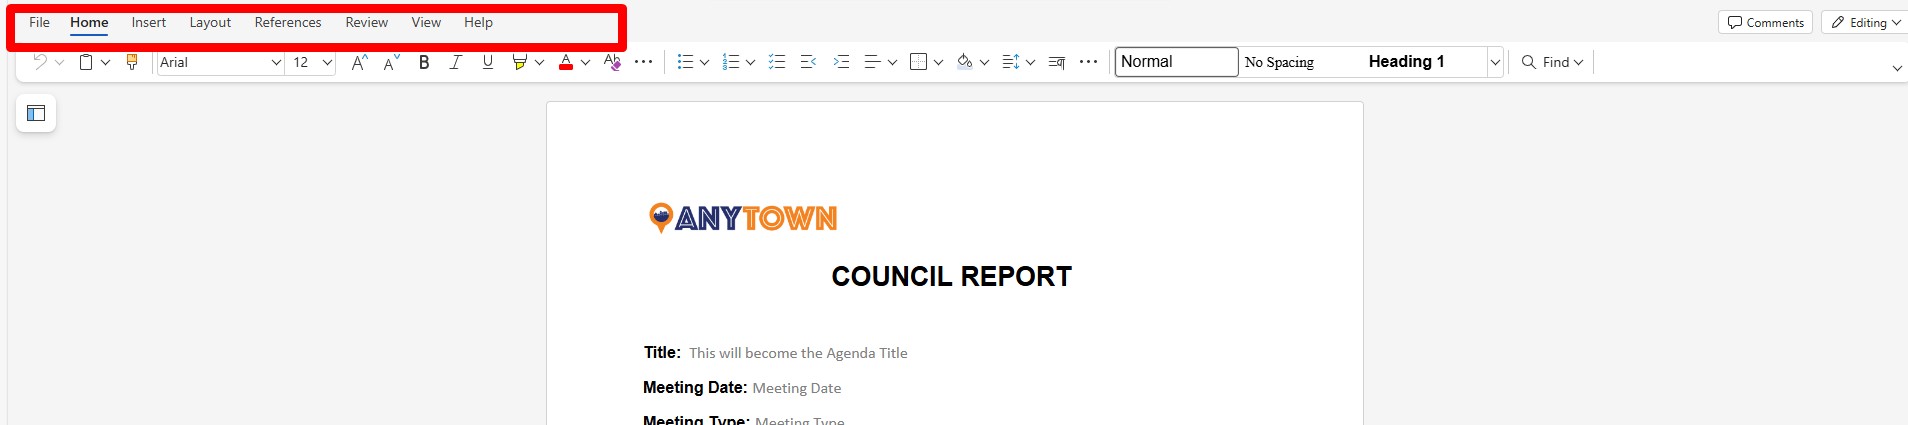Click the Increase Indent icon

click(841, 62)
